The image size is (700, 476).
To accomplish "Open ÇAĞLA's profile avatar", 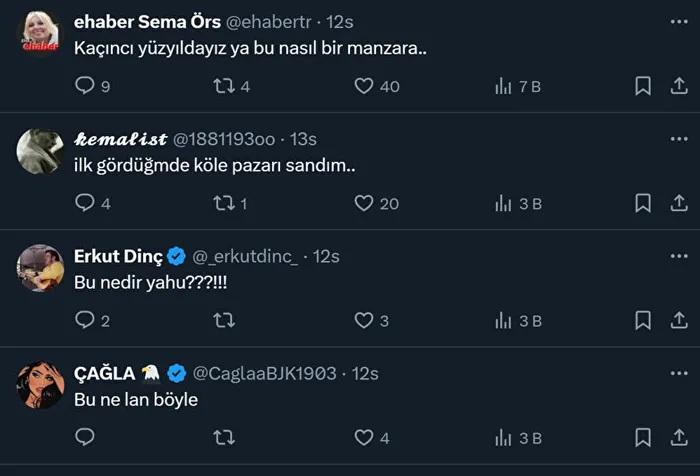I will click(x=41, y=384).
